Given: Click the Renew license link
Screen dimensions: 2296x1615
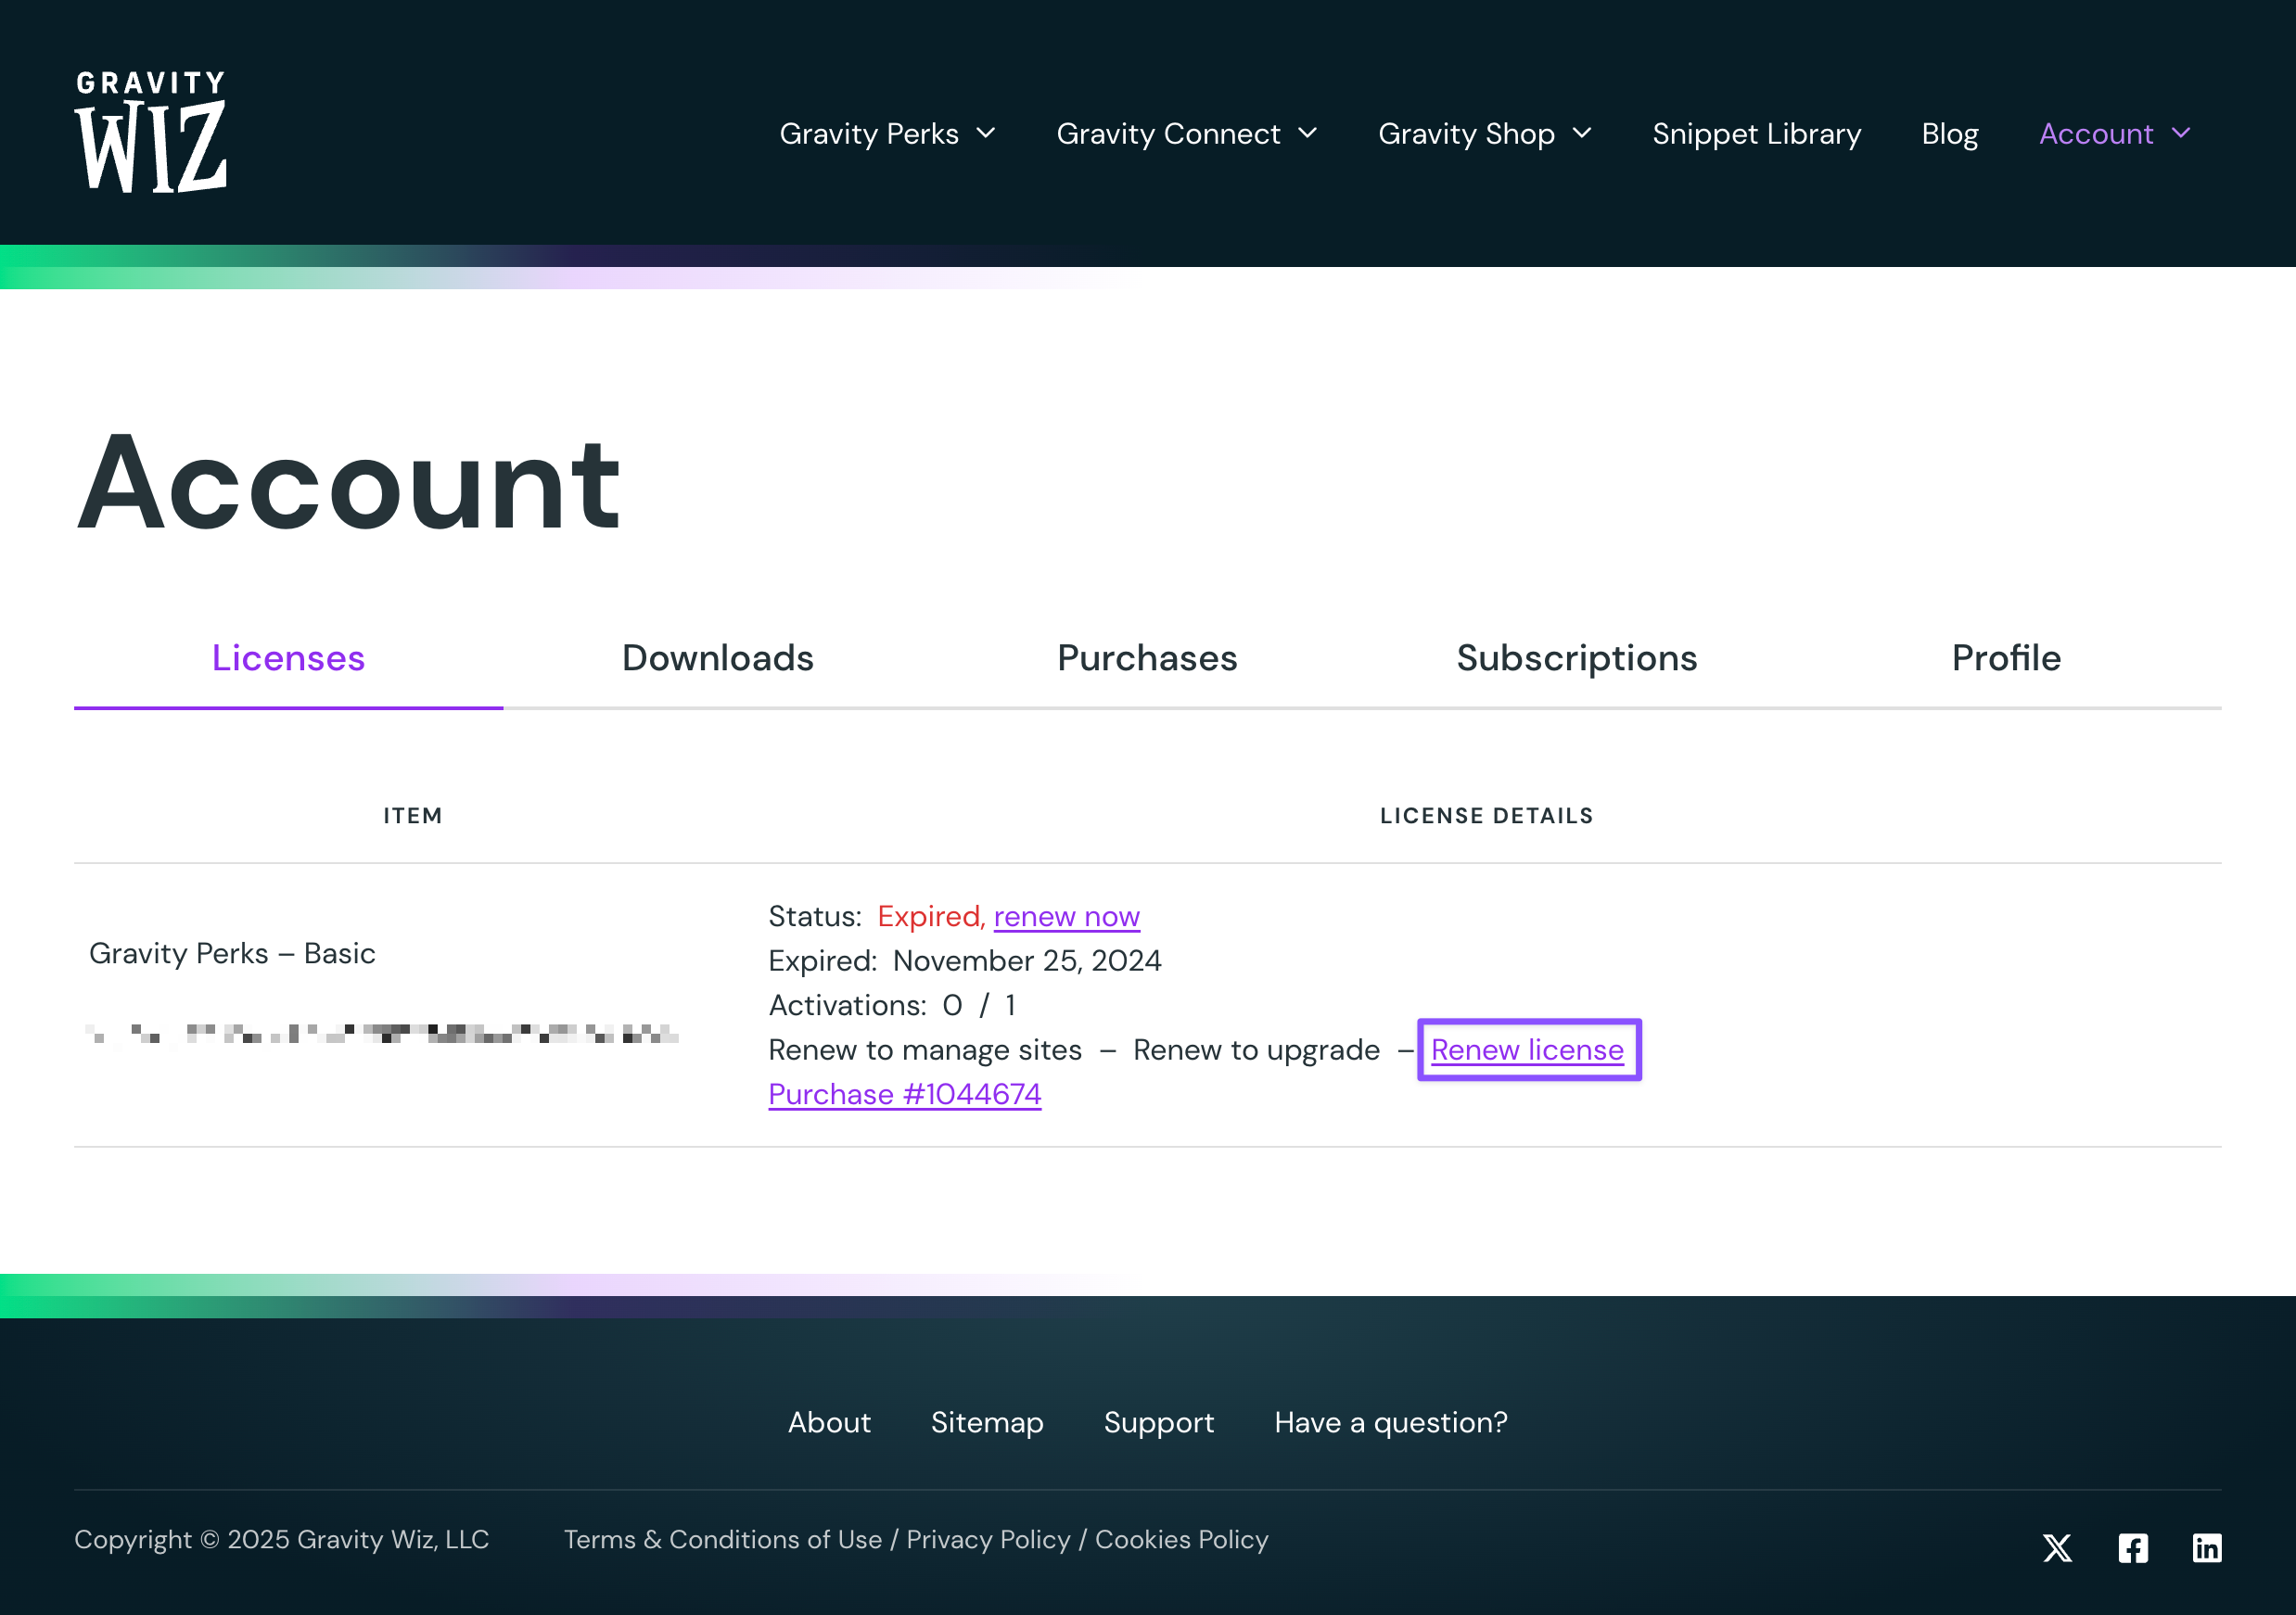Looking at the screenshot, I should (x=1527, y=1050).
